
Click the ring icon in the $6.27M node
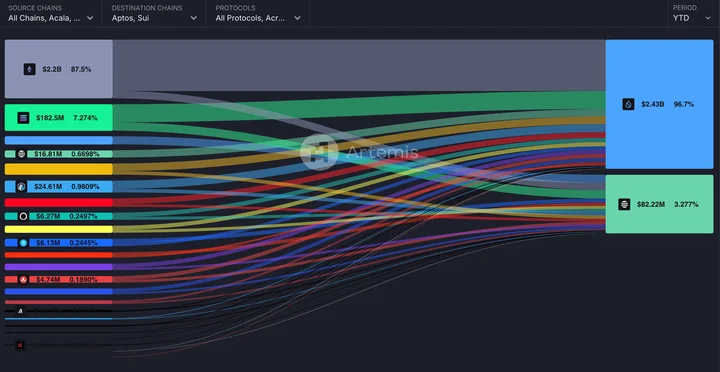(23, 216)
